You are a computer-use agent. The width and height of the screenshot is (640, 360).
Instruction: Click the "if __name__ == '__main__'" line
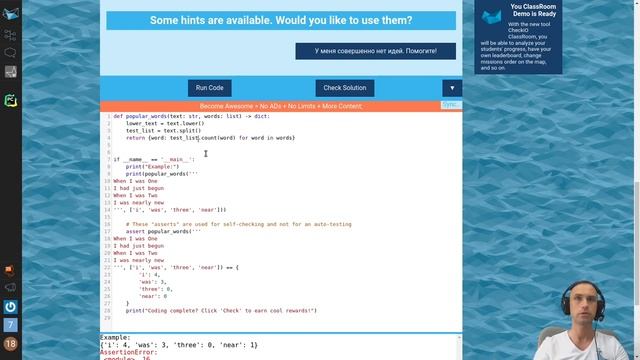(154, 160)
